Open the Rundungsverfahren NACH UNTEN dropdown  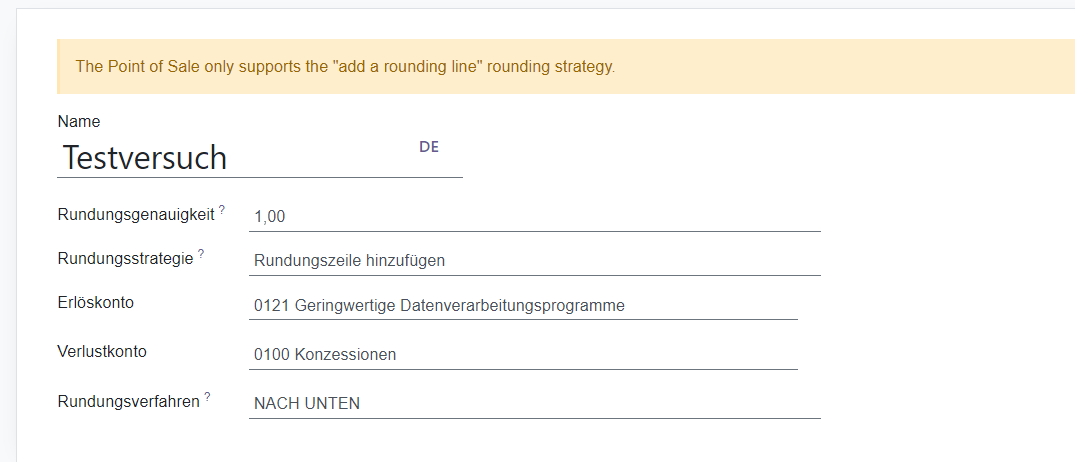pos(534,404)
